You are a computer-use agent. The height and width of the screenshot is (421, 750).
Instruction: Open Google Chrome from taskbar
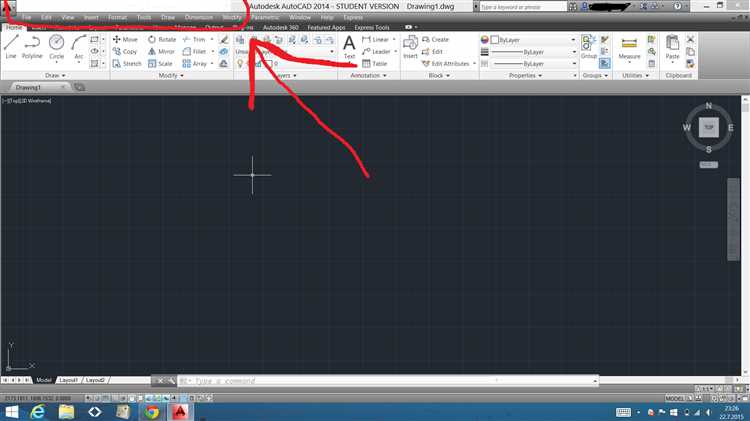(152, 412)
